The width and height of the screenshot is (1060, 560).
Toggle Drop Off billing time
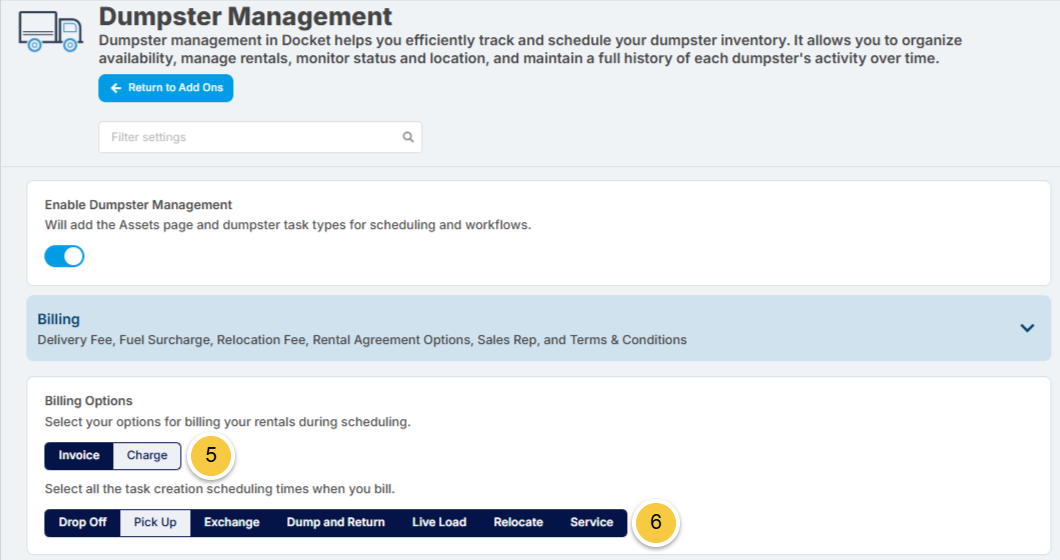[82, 523]
